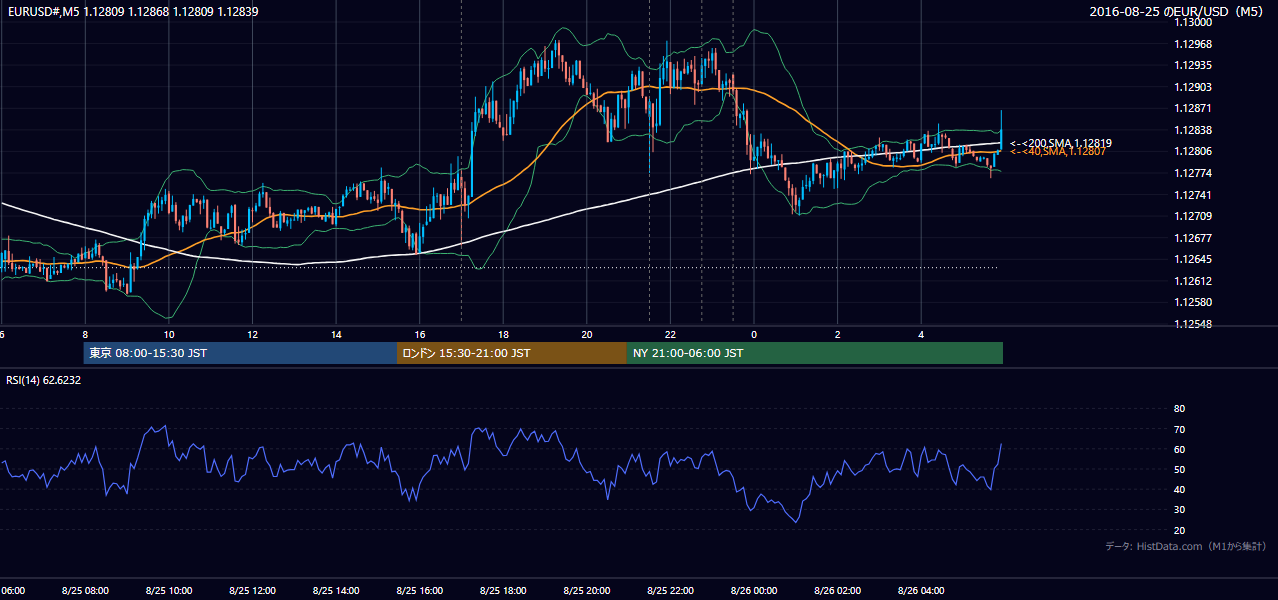Click RSI scale value 50
Viewport: 1278px width, 600px height.
point(1179,469)
